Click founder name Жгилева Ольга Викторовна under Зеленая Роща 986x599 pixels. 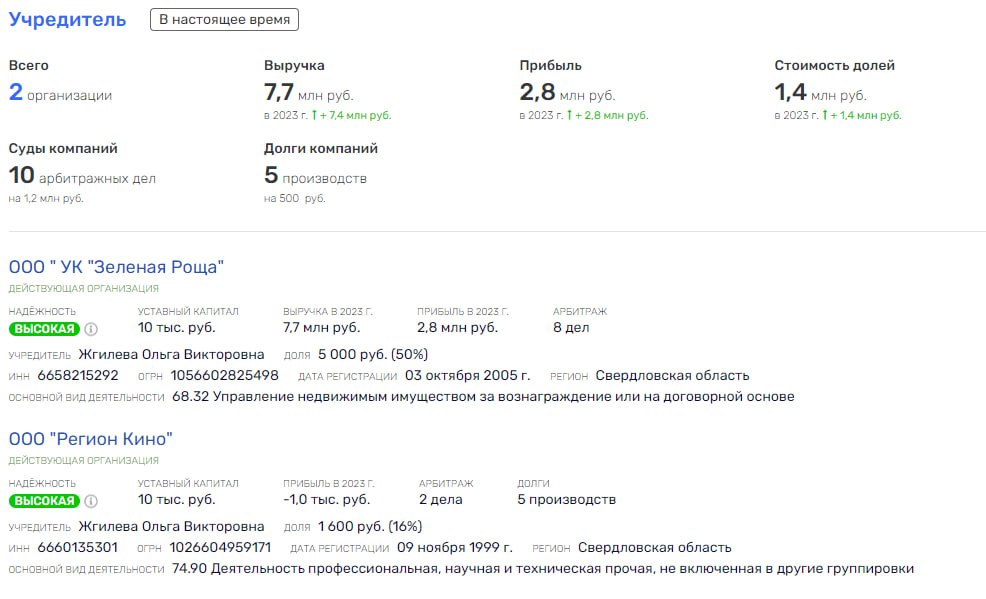pos(171,354)
